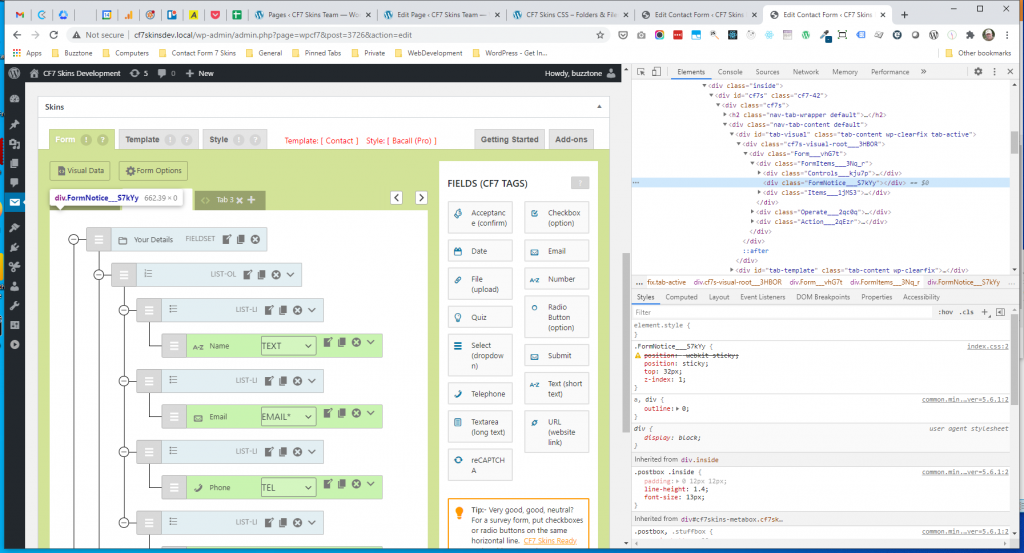The width and height of the screenshot is (1024, 553).
Task: Toggle the .cls class editor in Styles
Action: pos(966,312)
